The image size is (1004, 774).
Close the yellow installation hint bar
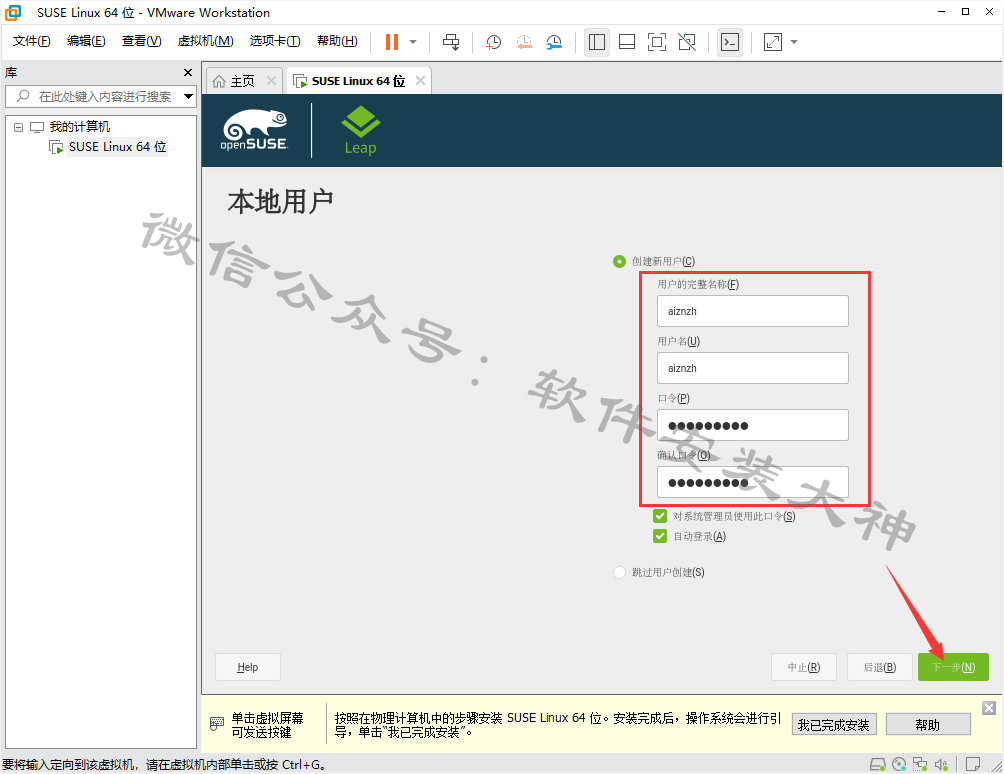[989, 707]
